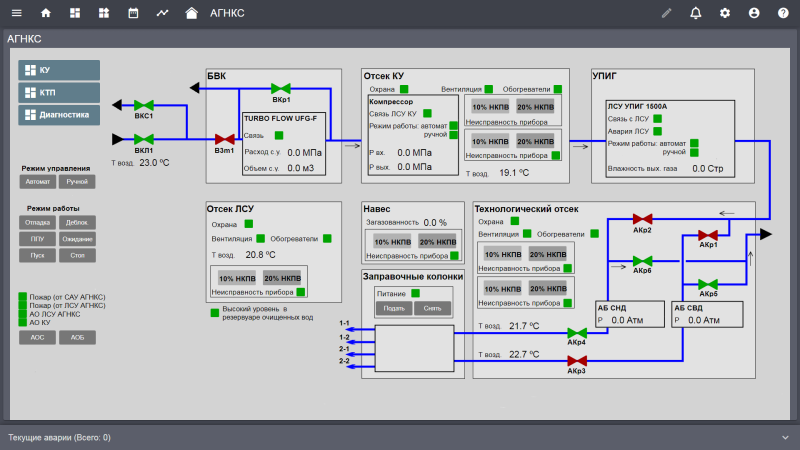Click red valve АКр1
Viewport: 800px width, 450px height.
[708, 235]
